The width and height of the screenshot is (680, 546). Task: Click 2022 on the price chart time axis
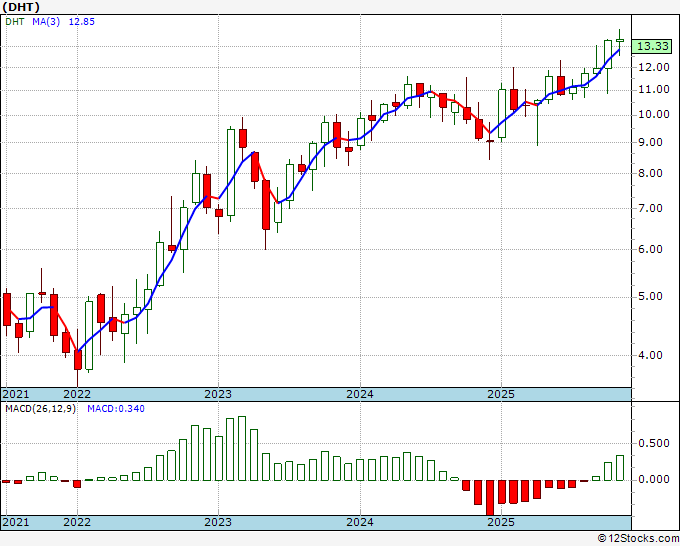click(x=77, y=394)
